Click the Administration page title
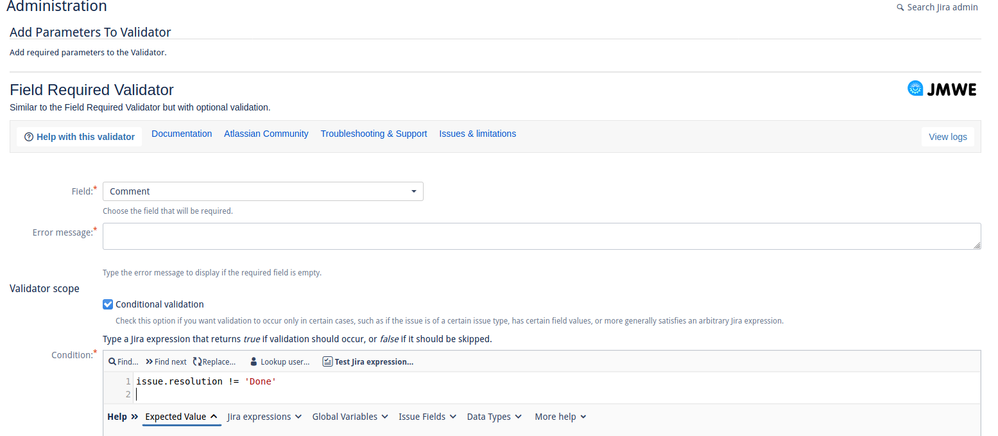 coord(57,6)
